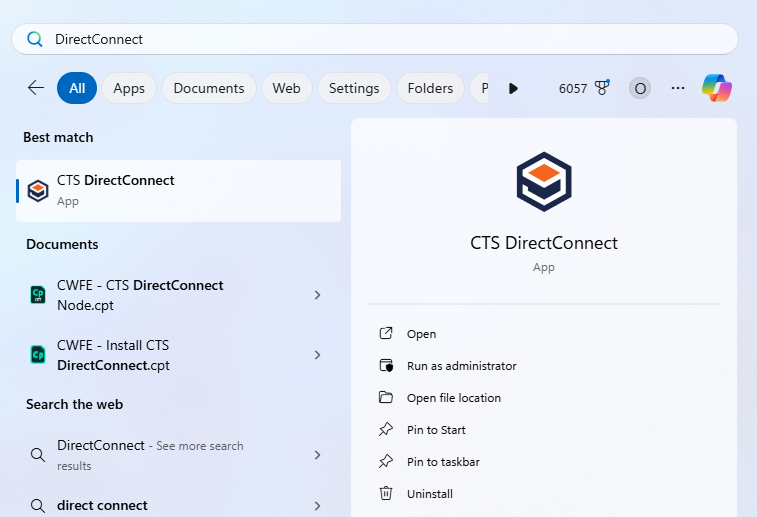Click Open to launch CTS DirectConnect
The height and width of the screenshot is (517, 757).
[421, 334]
